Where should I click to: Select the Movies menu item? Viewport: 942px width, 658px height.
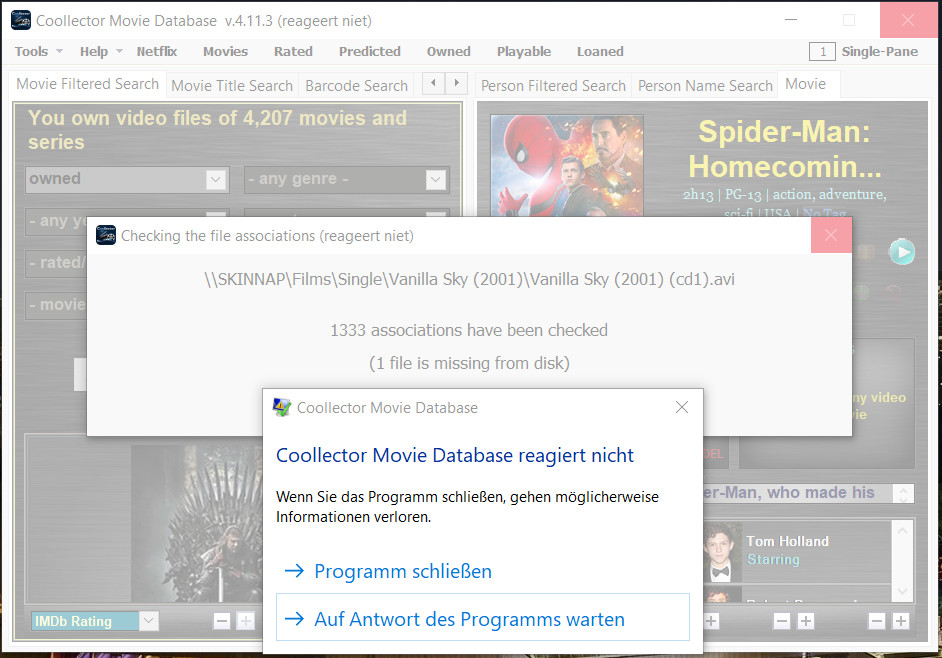click(x=225, y=52)
